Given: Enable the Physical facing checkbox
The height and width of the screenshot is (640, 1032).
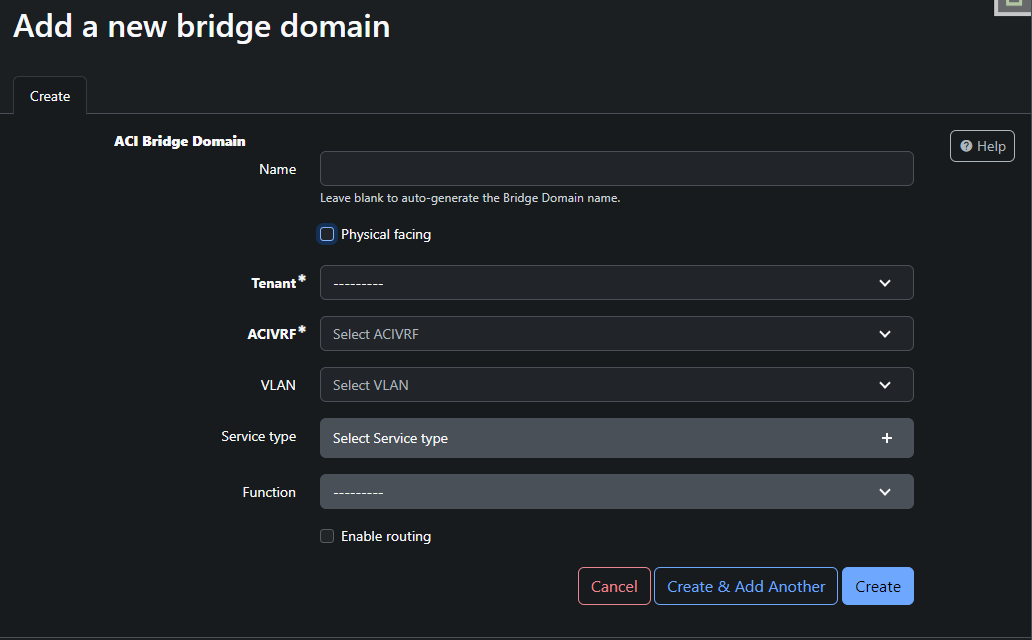Looking at the screenshot, I should (x=327, y=234).
